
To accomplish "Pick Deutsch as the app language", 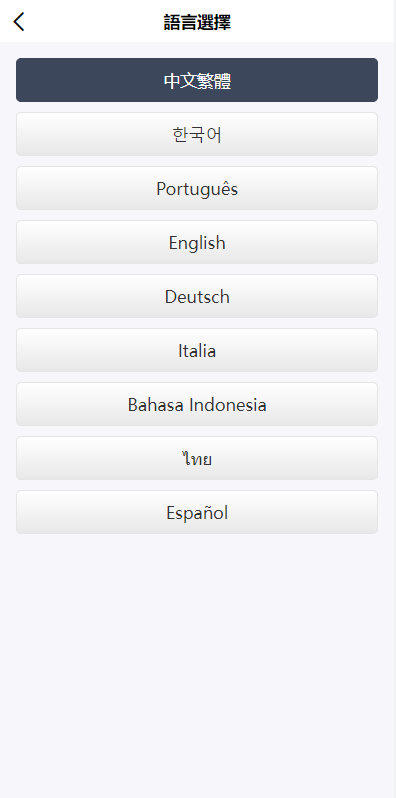I will 197,296.
